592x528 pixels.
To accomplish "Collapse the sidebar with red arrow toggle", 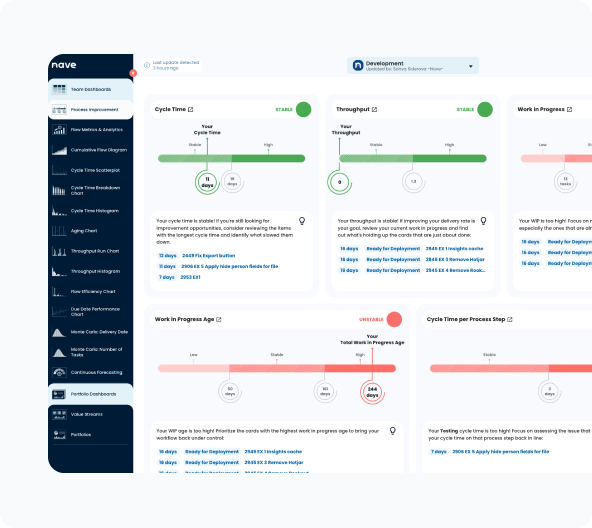I will [133, 73].
